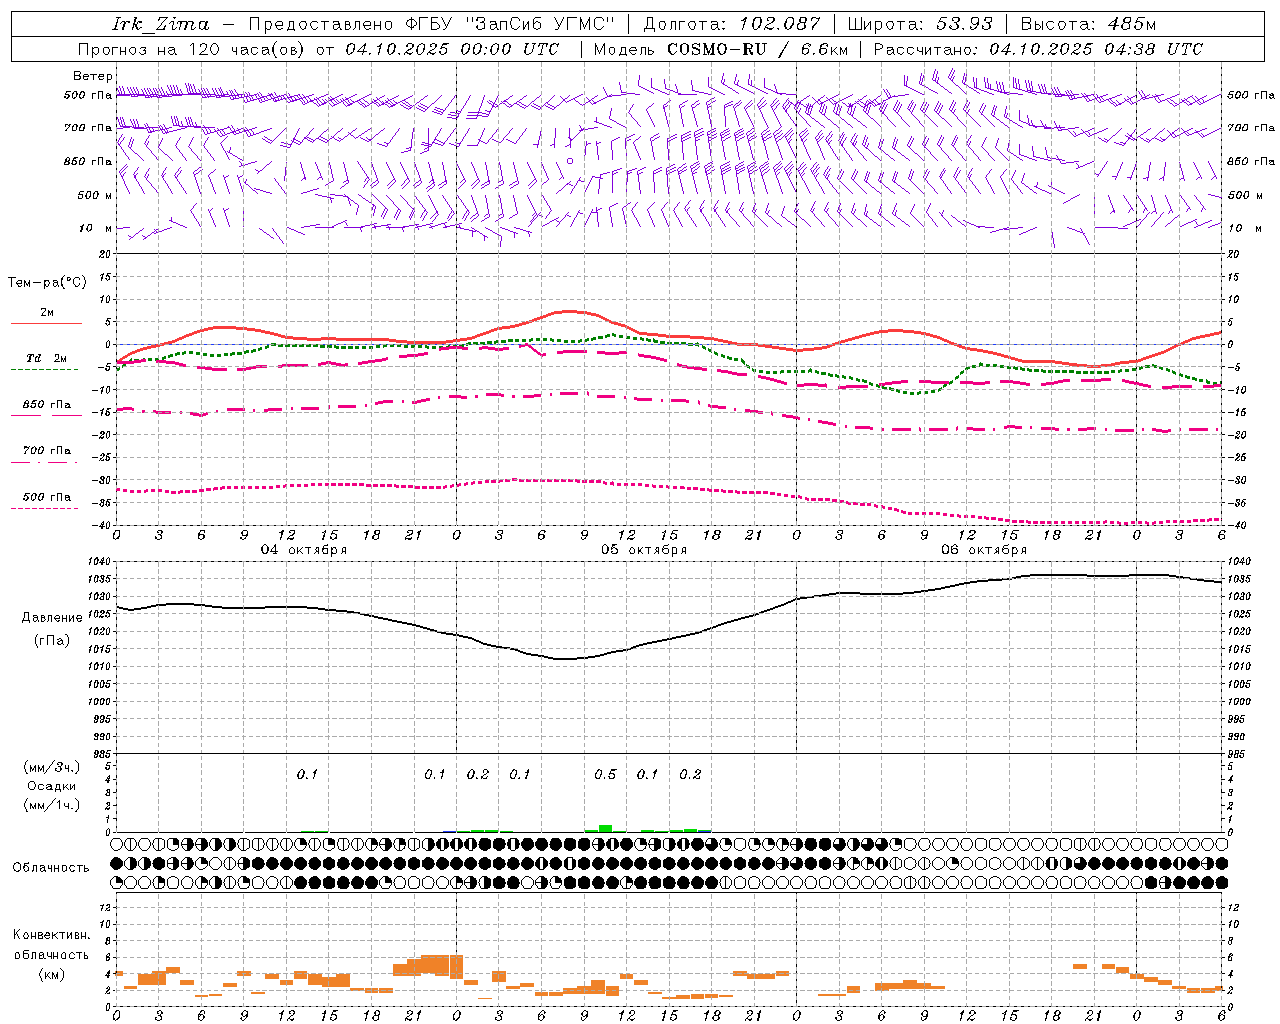Click the Ветер label of the wind panel
This screenshot has height=1024, width=1280.
[93, 76]
